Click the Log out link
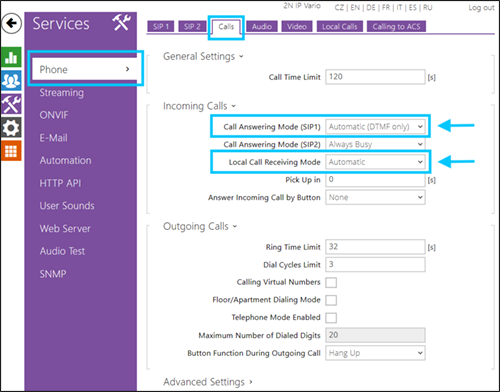 pos(481,8)
